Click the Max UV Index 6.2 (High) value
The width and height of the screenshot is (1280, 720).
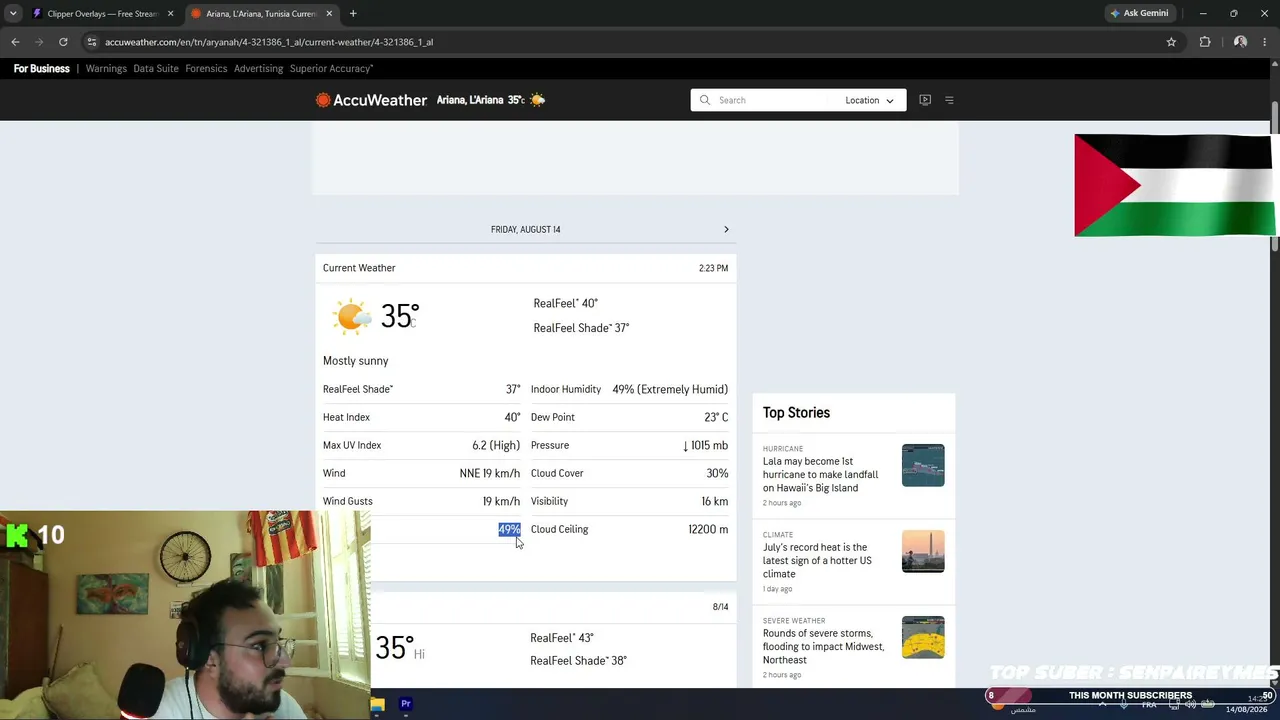[496, 445]
